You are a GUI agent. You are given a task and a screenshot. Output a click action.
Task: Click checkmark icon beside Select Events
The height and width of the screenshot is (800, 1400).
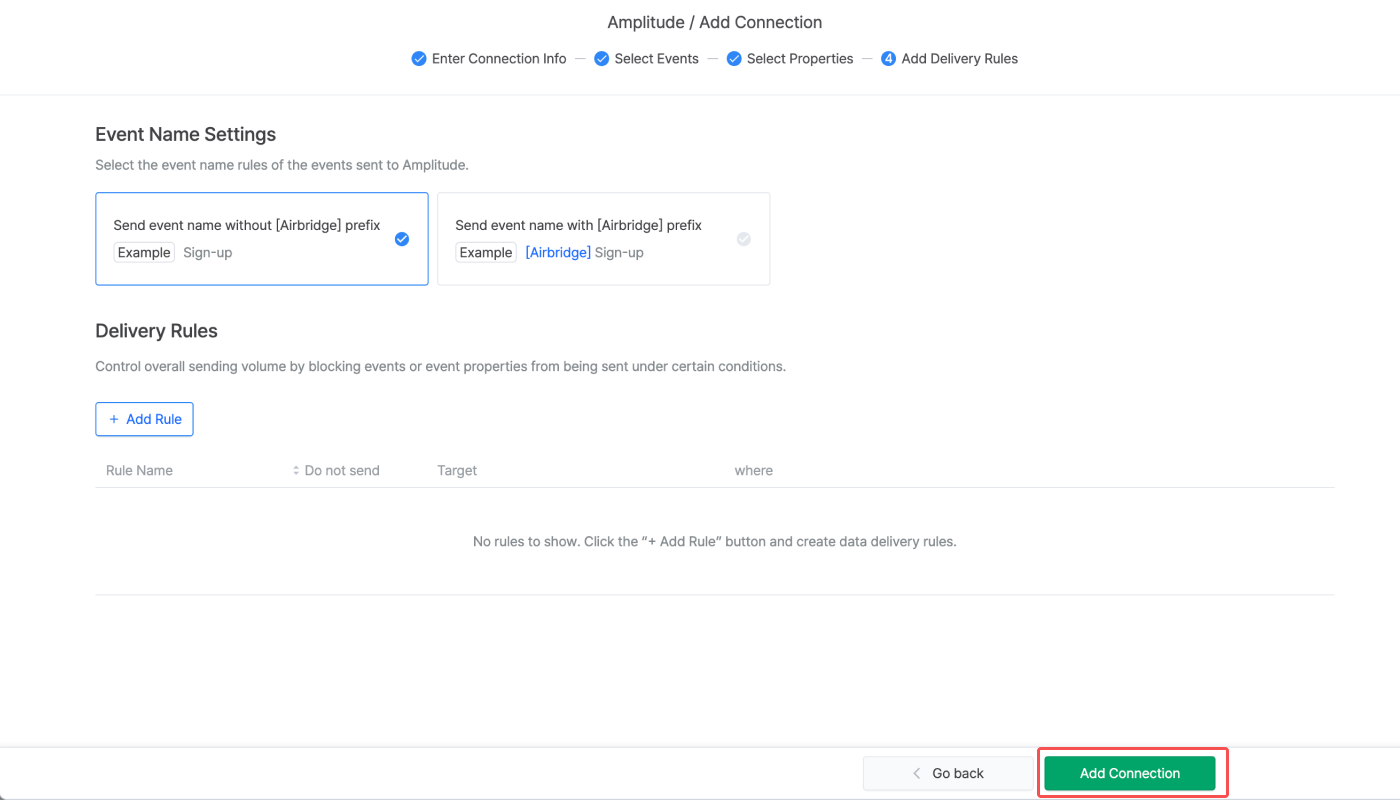602,59
